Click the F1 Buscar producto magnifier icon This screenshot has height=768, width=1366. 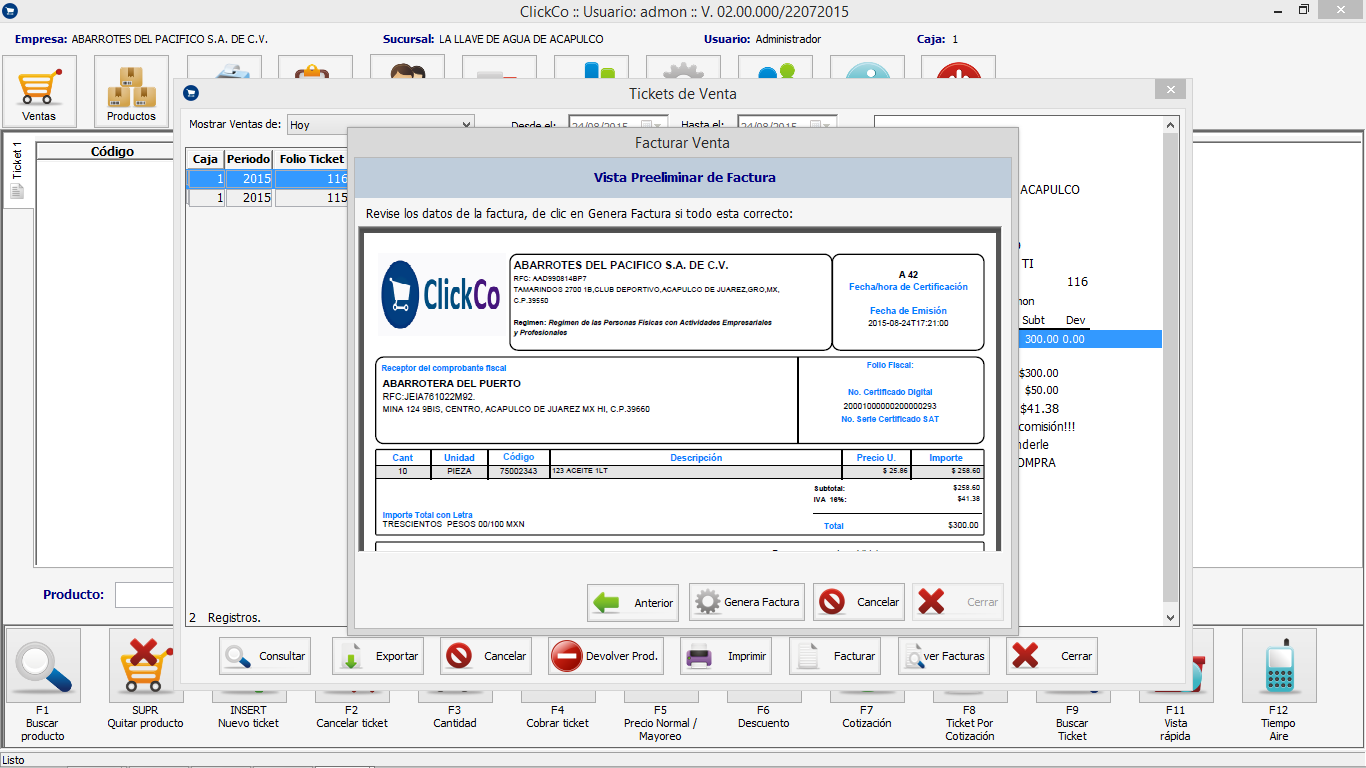point(44,665)
